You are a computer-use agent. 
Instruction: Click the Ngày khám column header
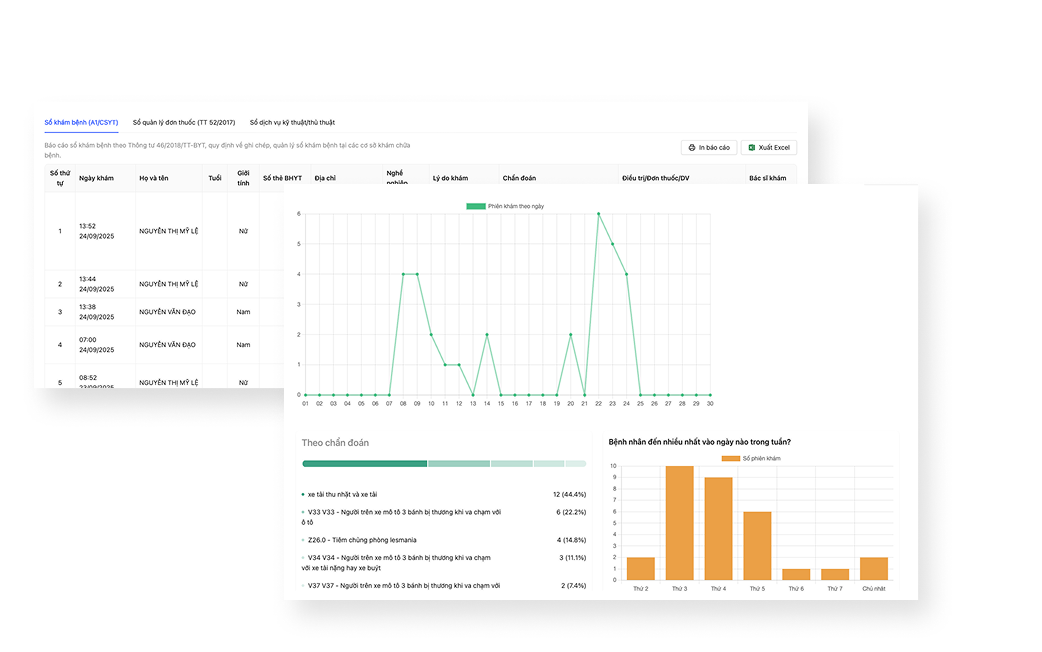point(96,178)
